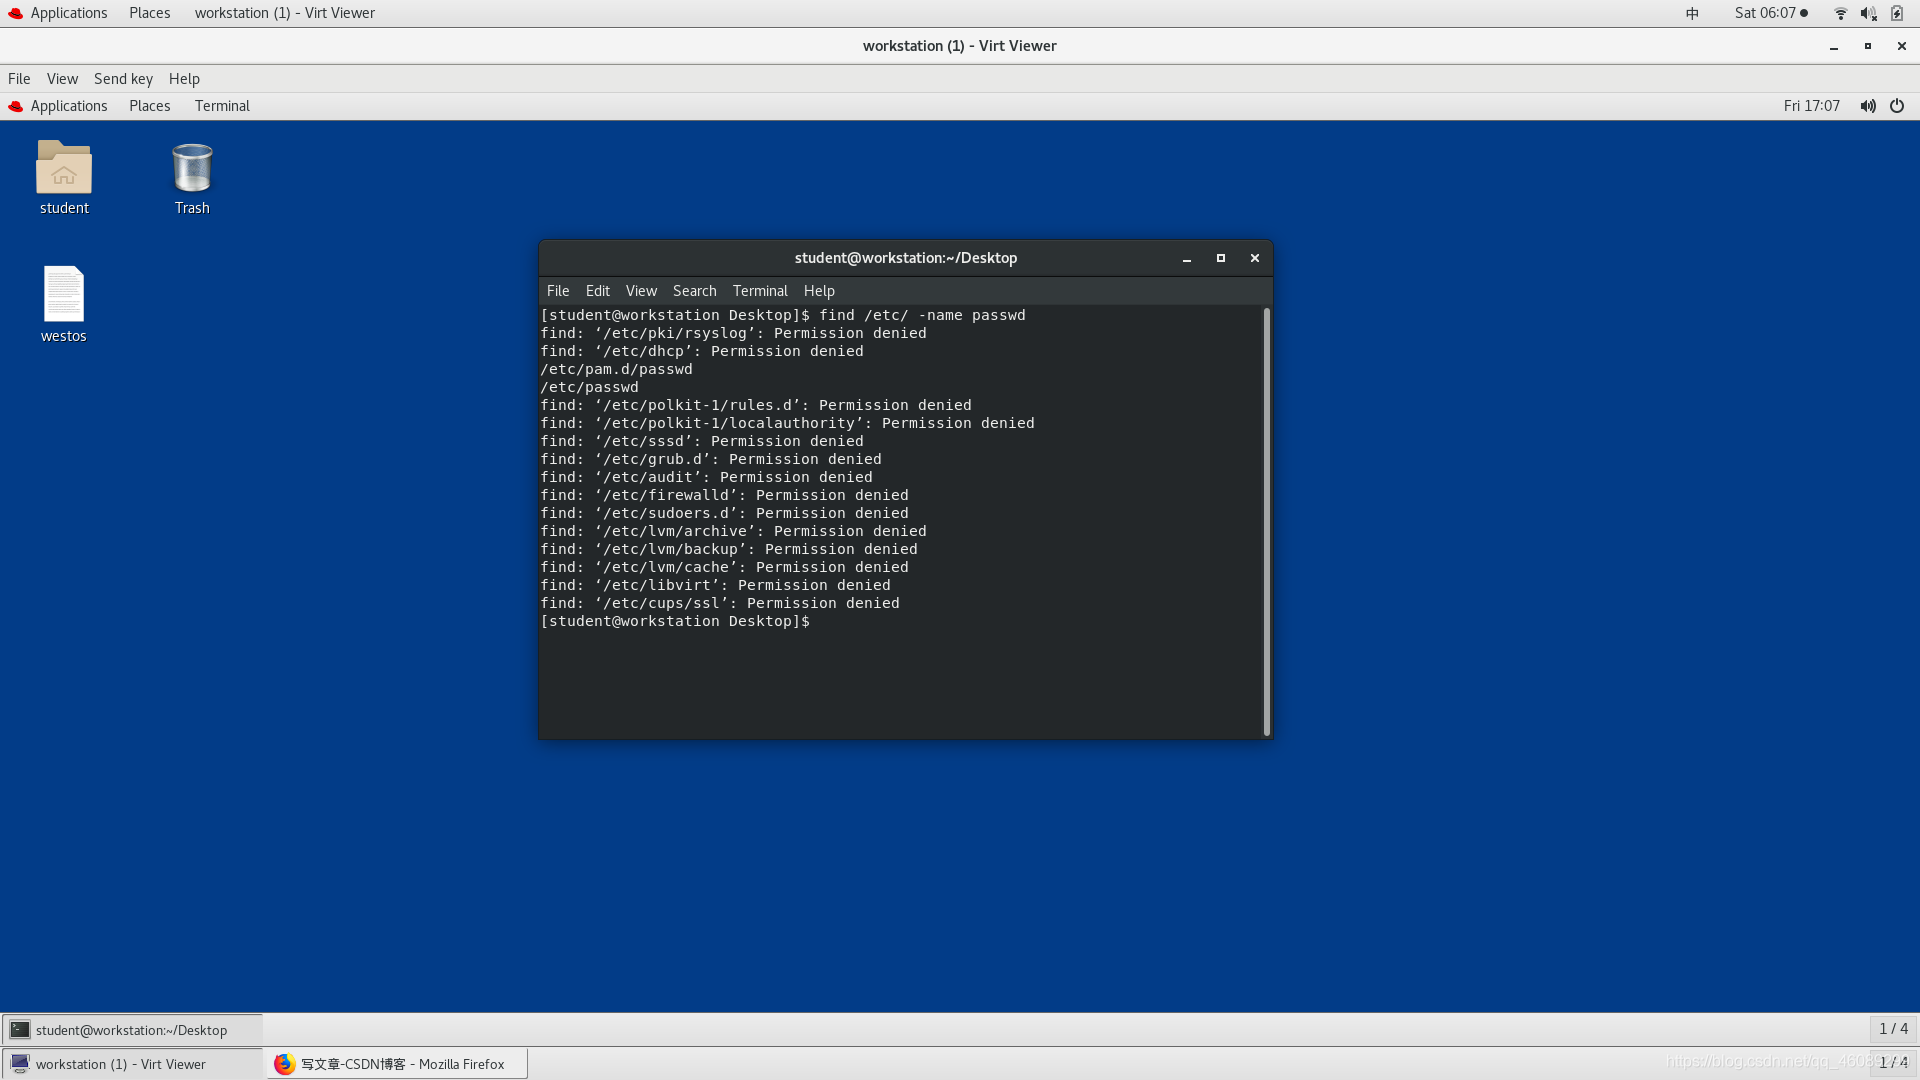1920x1080 pixels.
Task: Open the student home folder icon
Action: [x=63, y=169]
